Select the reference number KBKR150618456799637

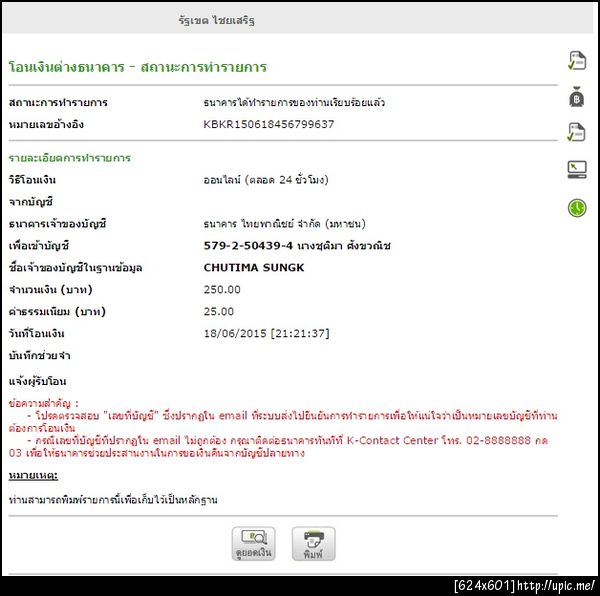(269, 124)
